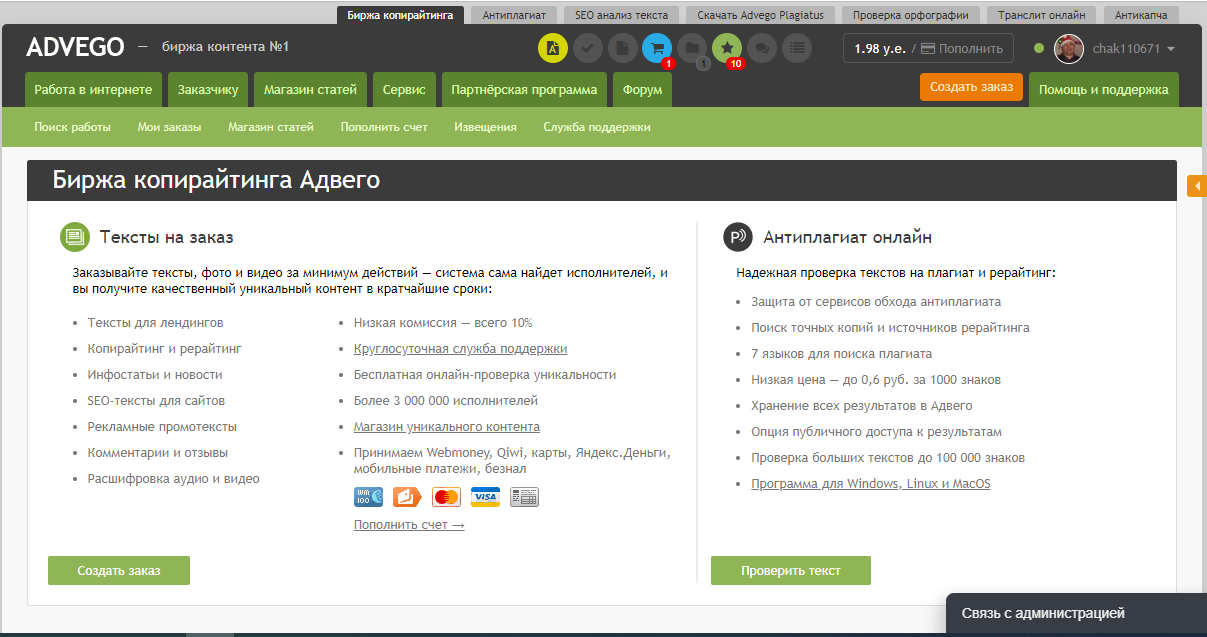Screen dimensions: 1207x637
Task: Click the gray folder icon in header
Action: tap(692, 48)
